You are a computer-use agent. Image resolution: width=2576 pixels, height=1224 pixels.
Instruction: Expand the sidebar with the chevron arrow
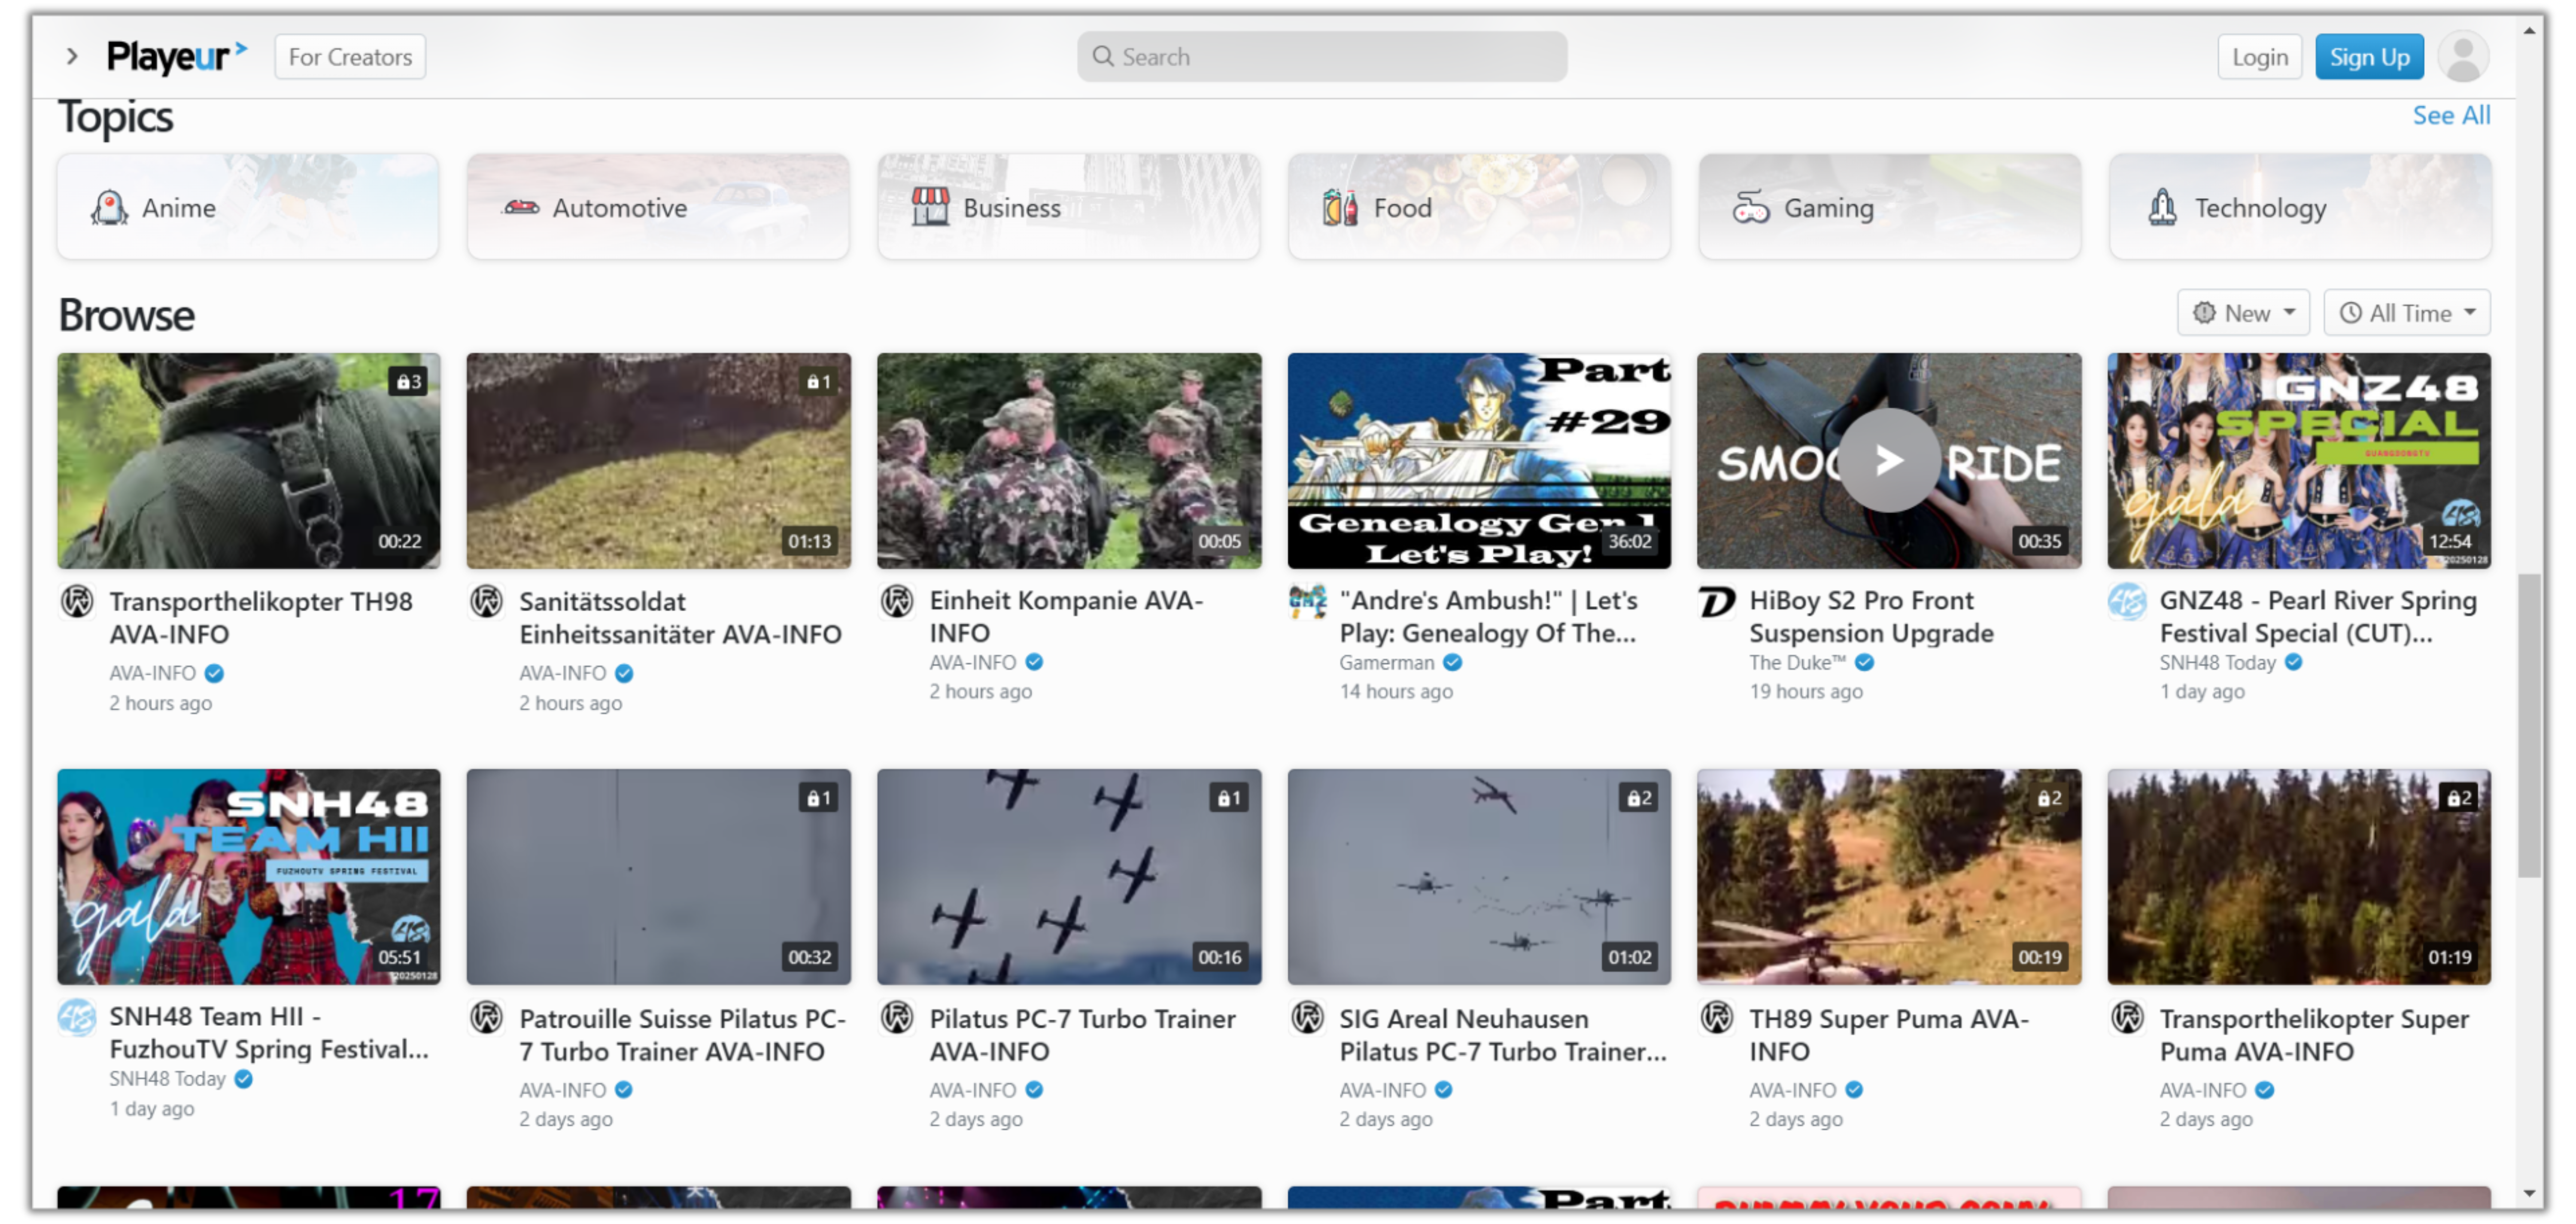72,57
